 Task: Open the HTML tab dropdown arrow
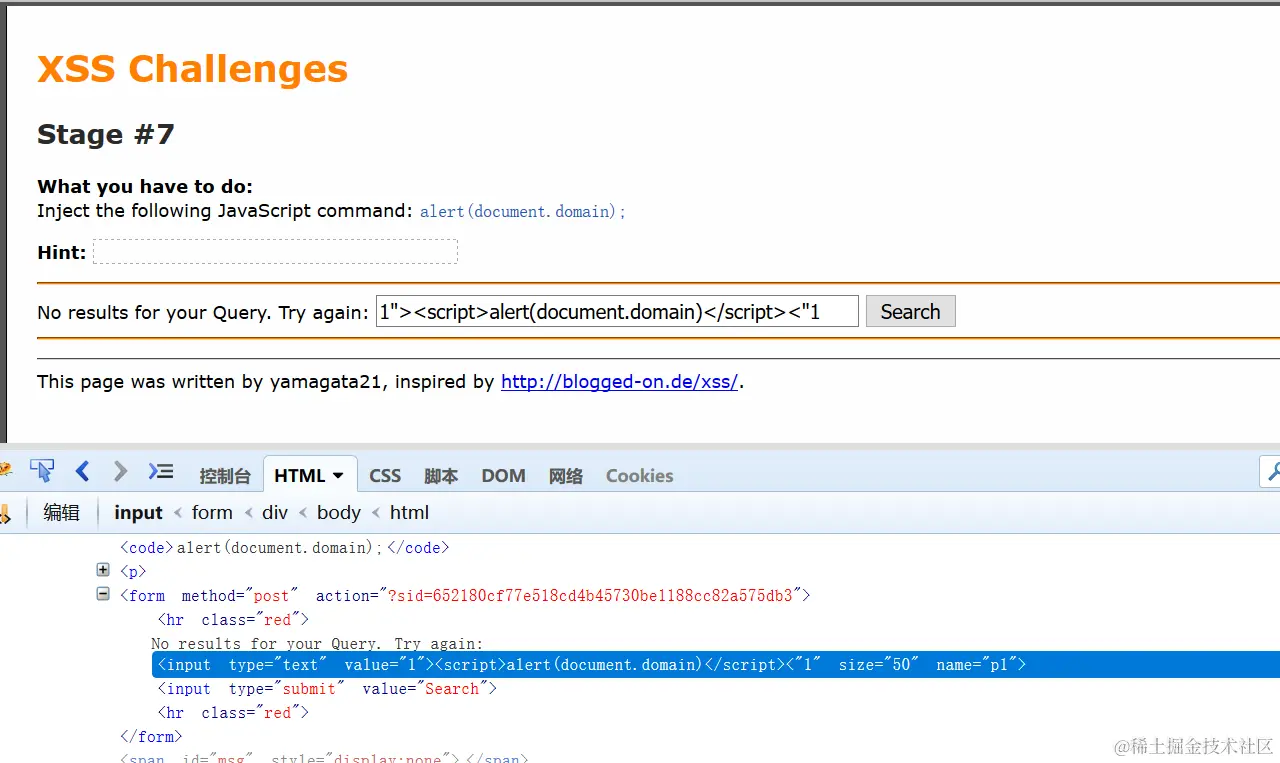pyautogui.click(x=338, y=476)
